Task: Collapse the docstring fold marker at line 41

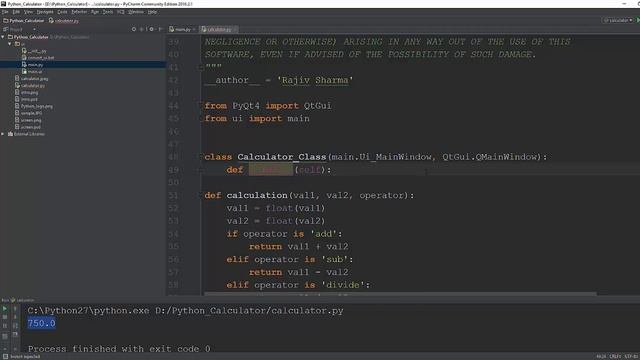Action: (x=201, y=67)
